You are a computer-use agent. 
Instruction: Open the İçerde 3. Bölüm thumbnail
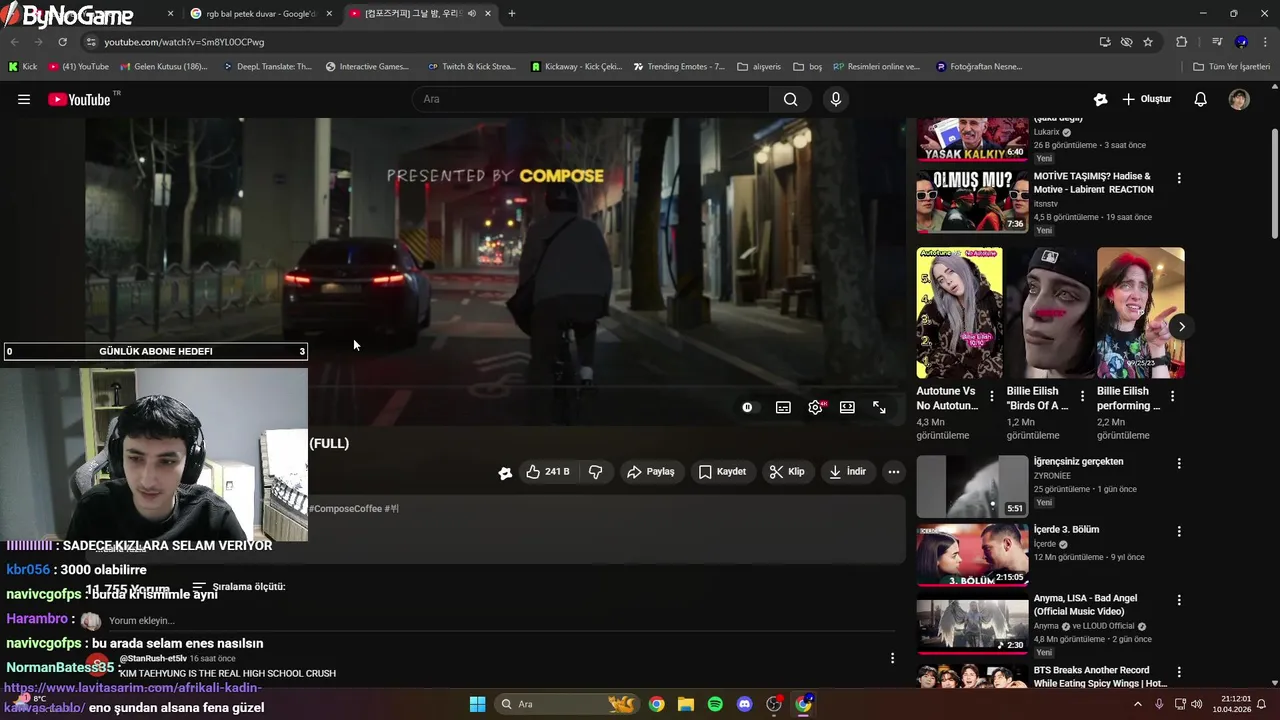tap(972, 555)
